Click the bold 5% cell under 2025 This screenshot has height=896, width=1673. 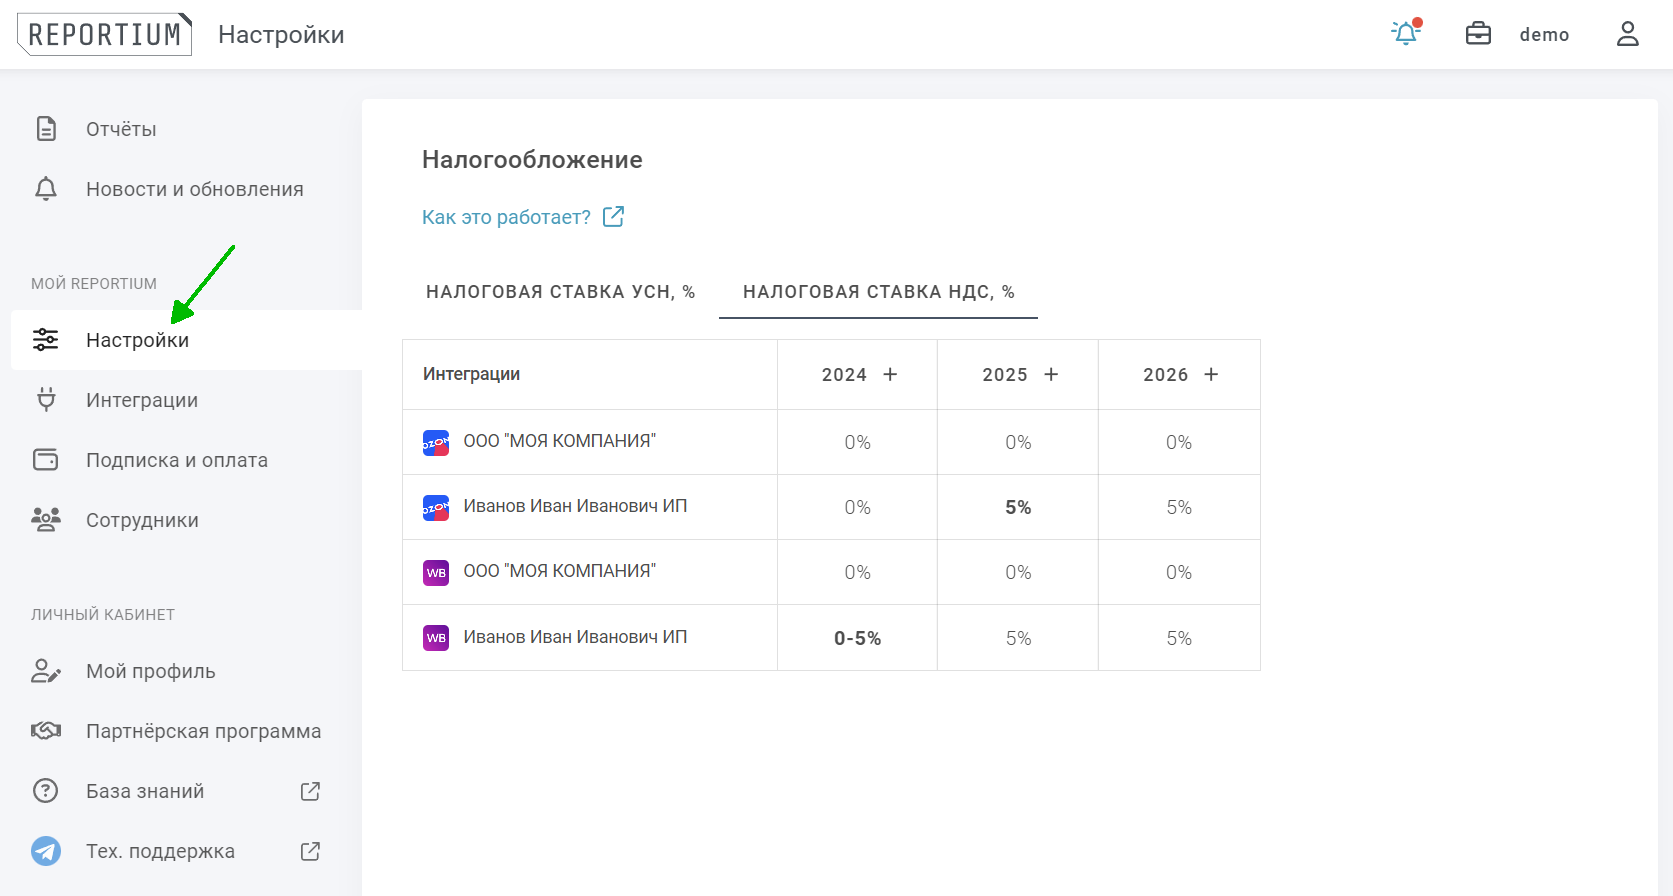pos(1018,508)
